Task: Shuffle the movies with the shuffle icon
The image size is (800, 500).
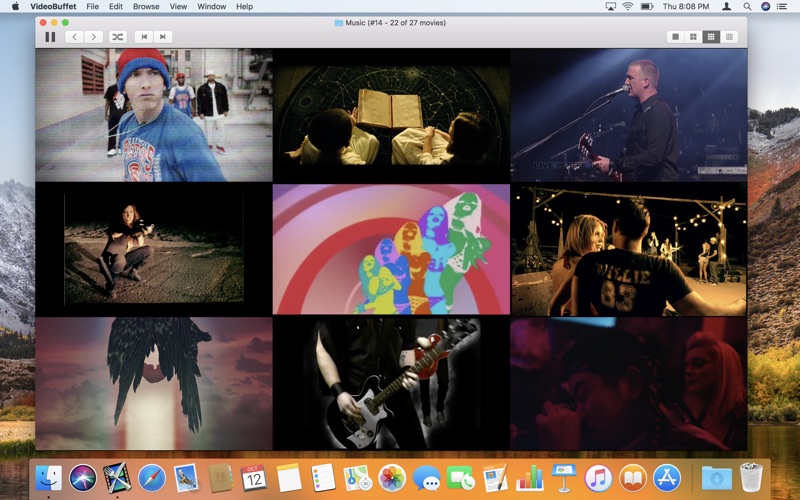Action: 118,37
